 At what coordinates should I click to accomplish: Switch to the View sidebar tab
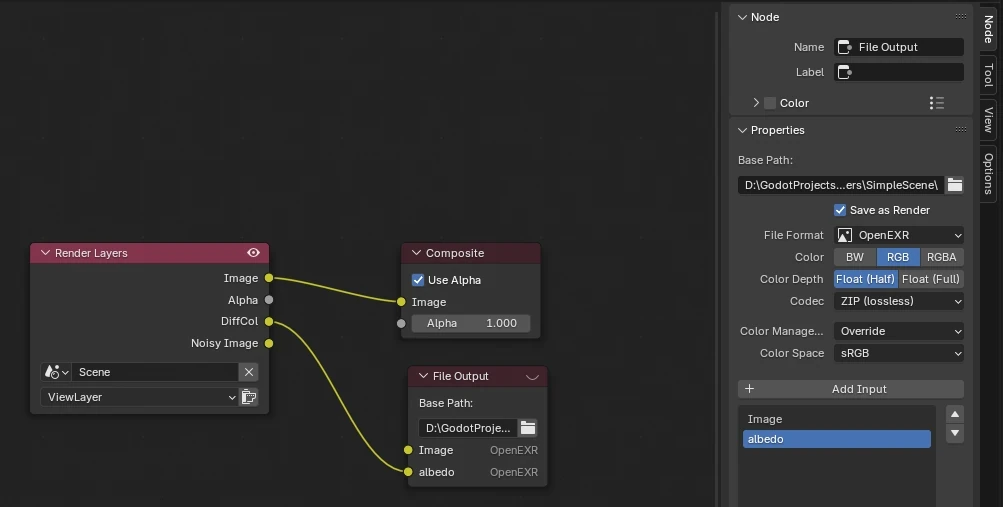click(988, 120)
